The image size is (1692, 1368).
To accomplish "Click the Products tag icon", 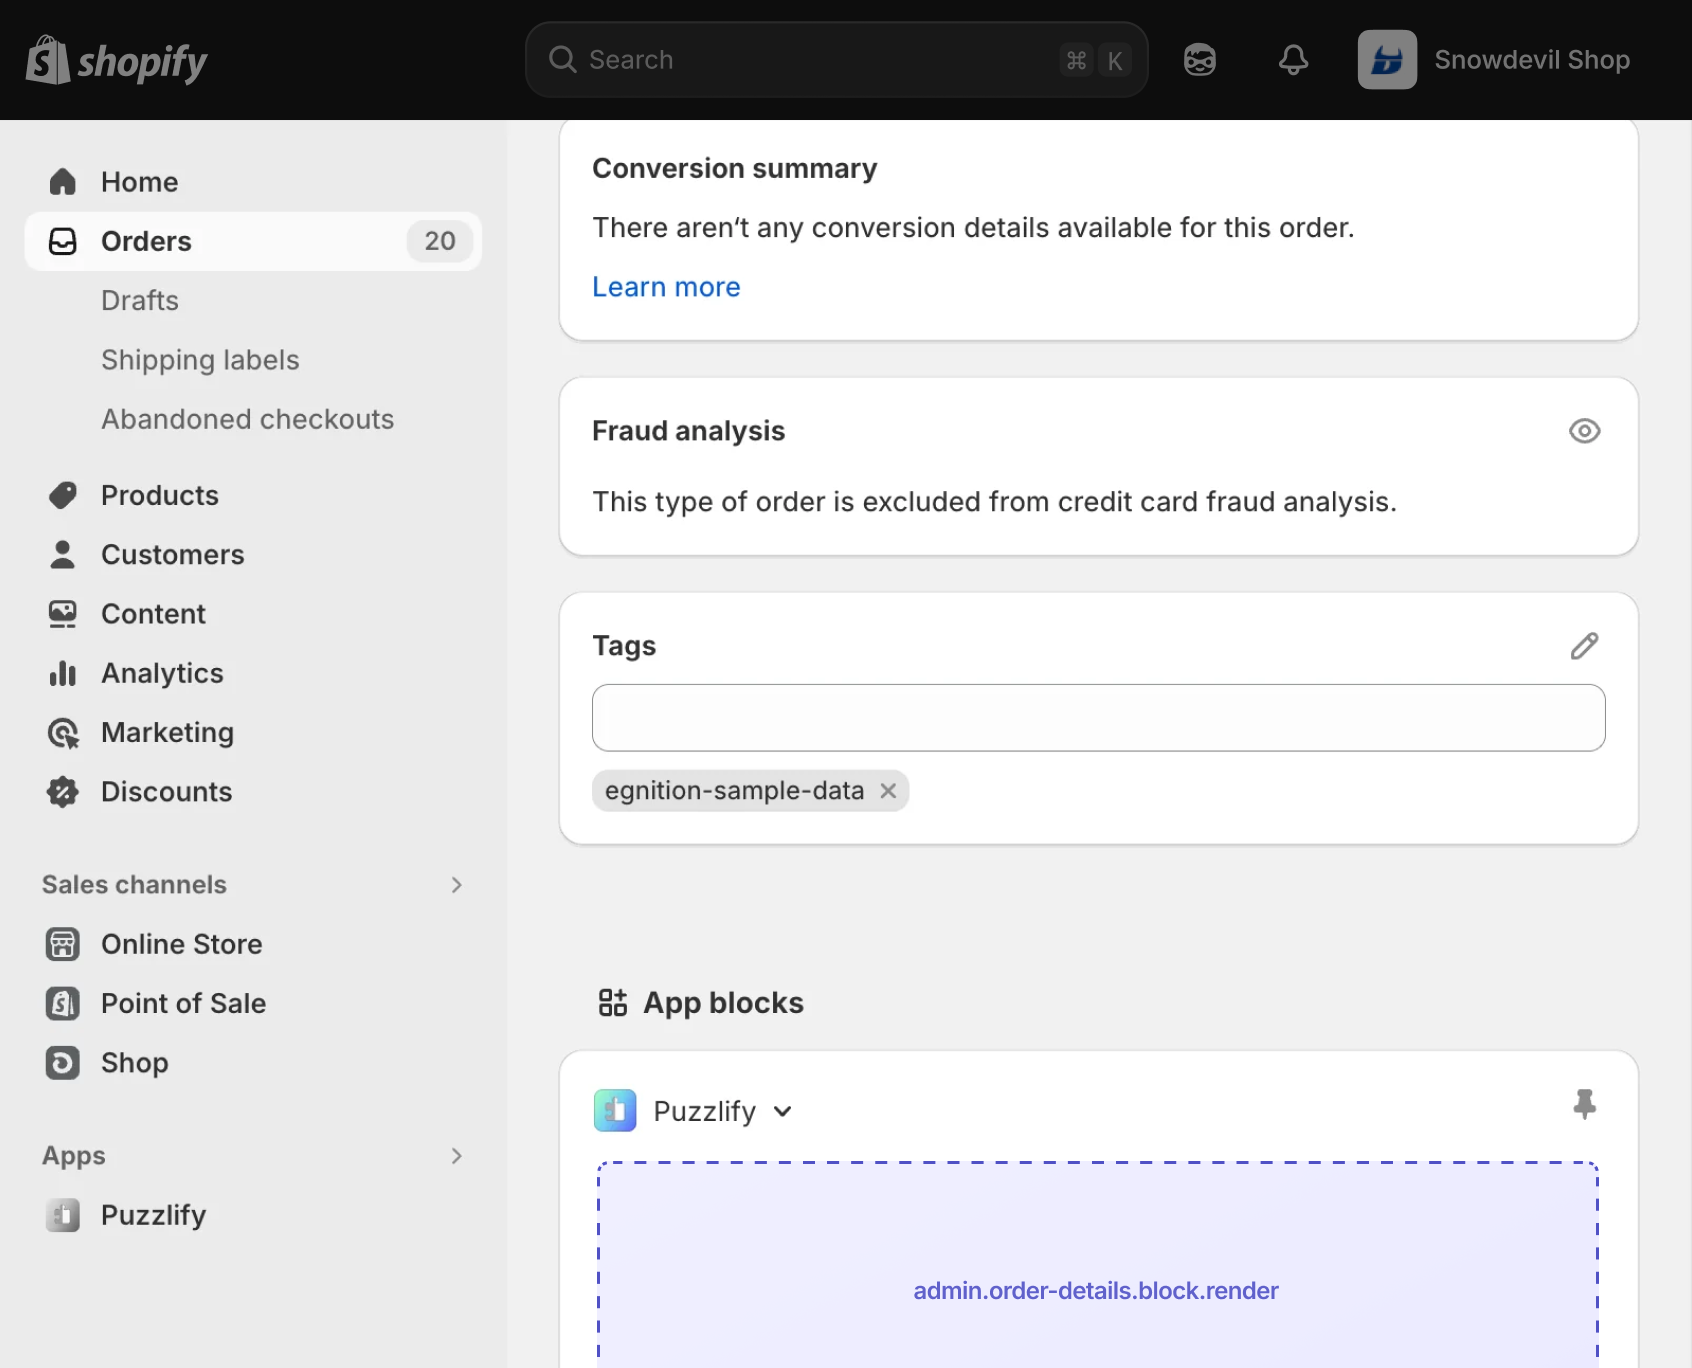I will pos(63,495).
